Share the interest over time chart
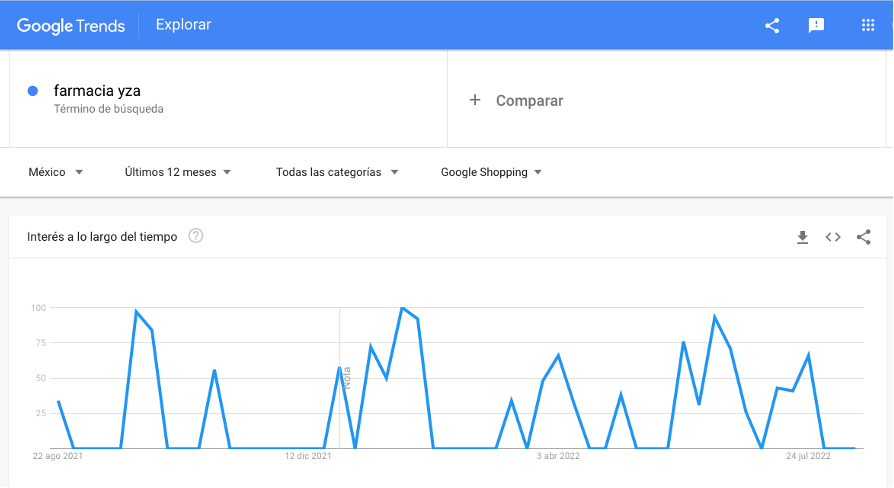Viewport: 894px width, 488px height. click(864, 237)
